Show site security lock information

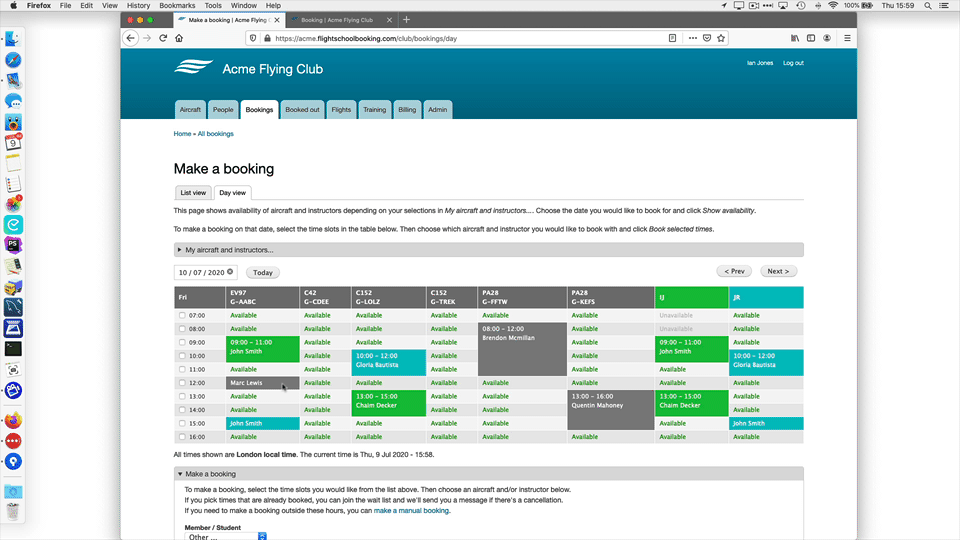click(267, 38)
